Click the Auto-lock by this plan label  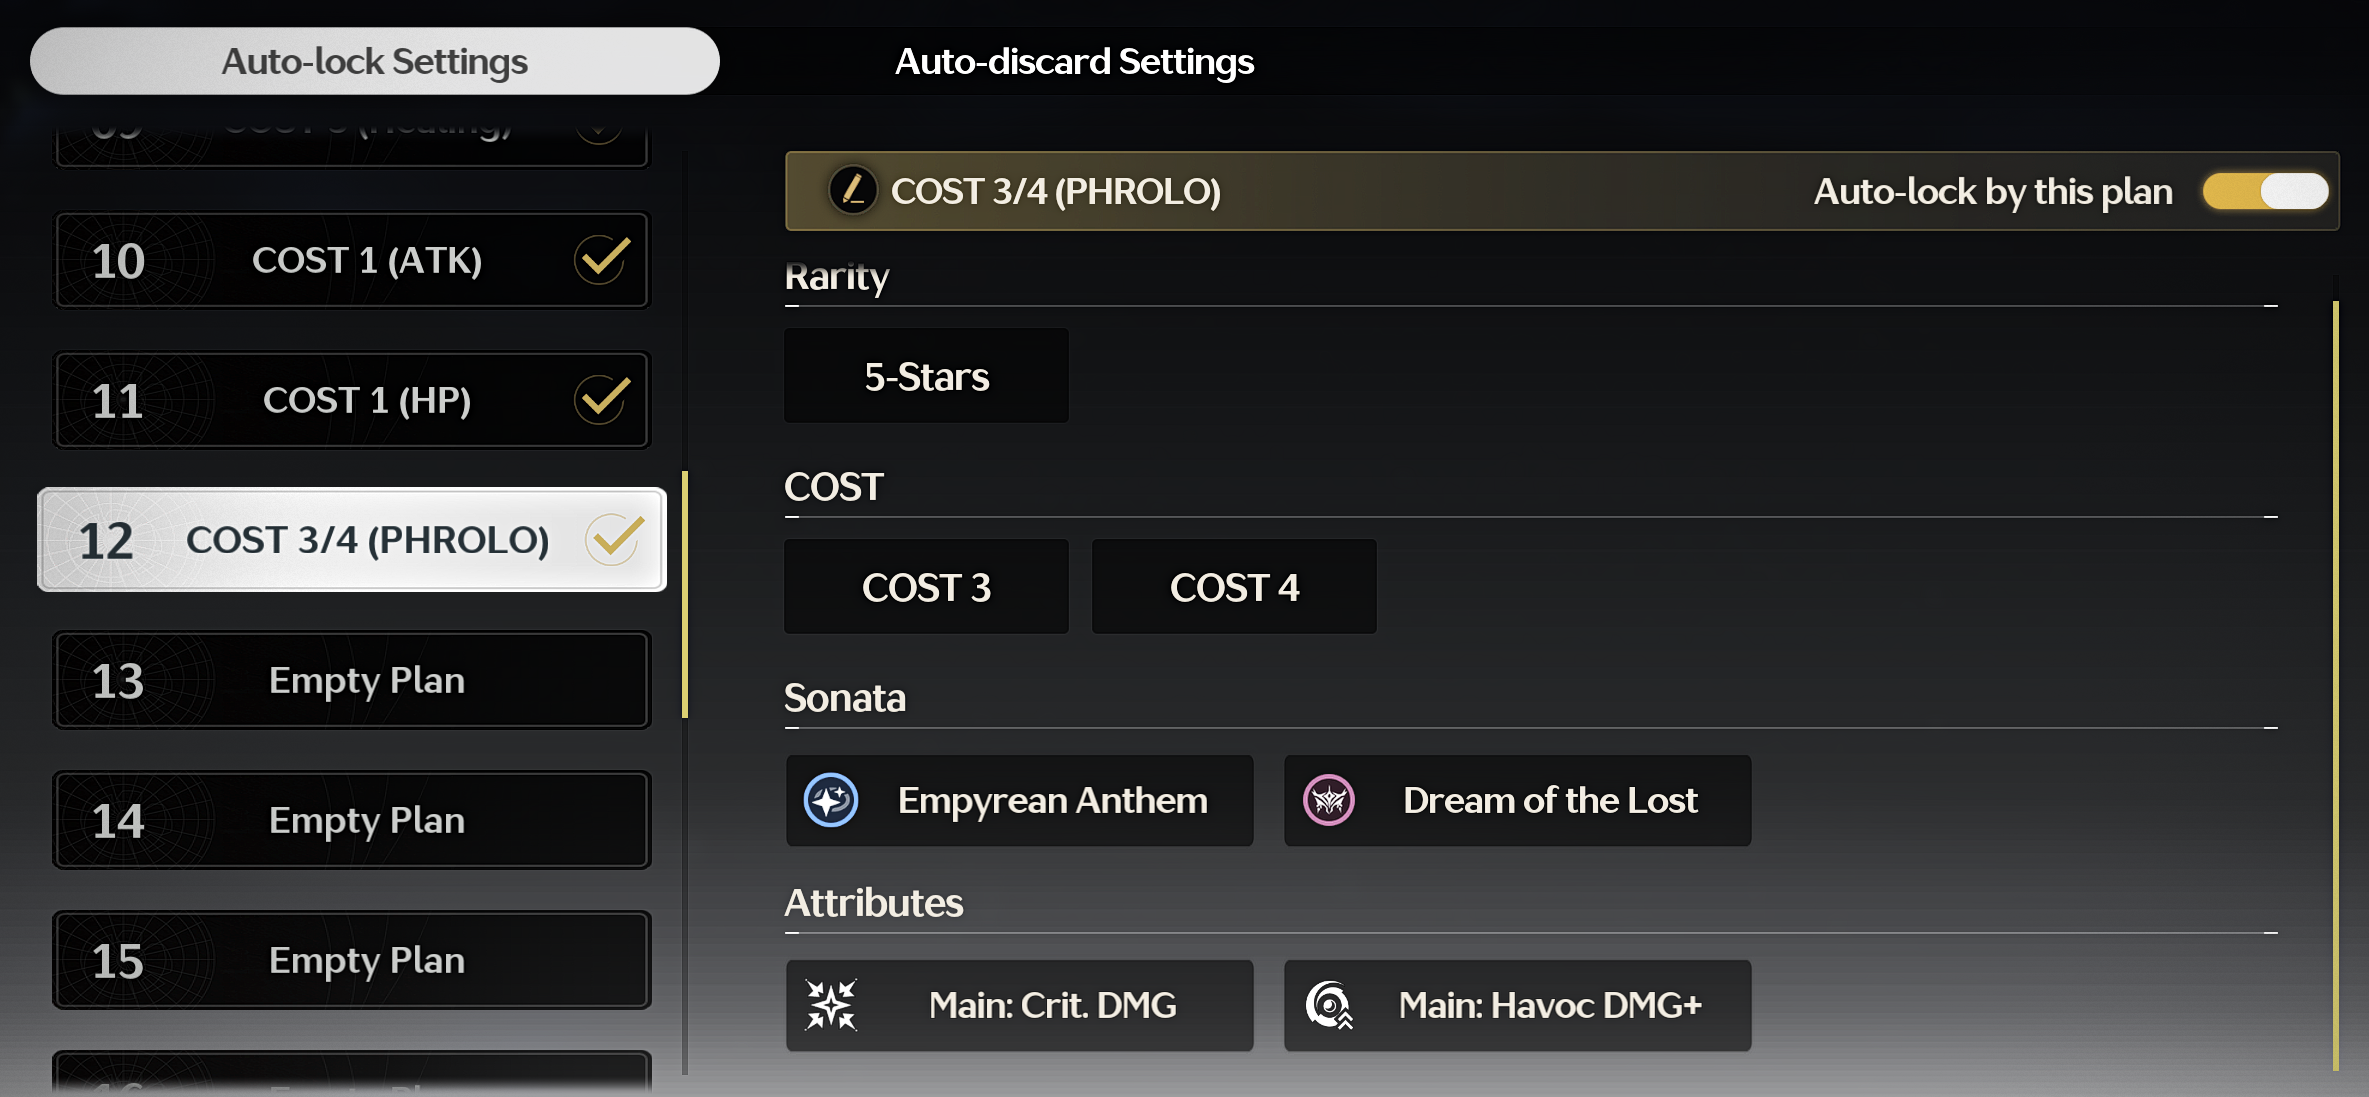pyautogui.click(x=1993, y=191)
